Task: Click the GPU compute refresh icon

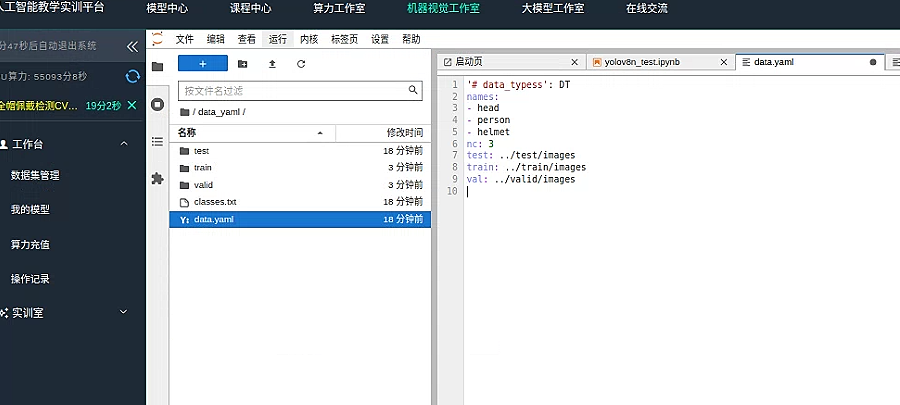Action: 133,76
